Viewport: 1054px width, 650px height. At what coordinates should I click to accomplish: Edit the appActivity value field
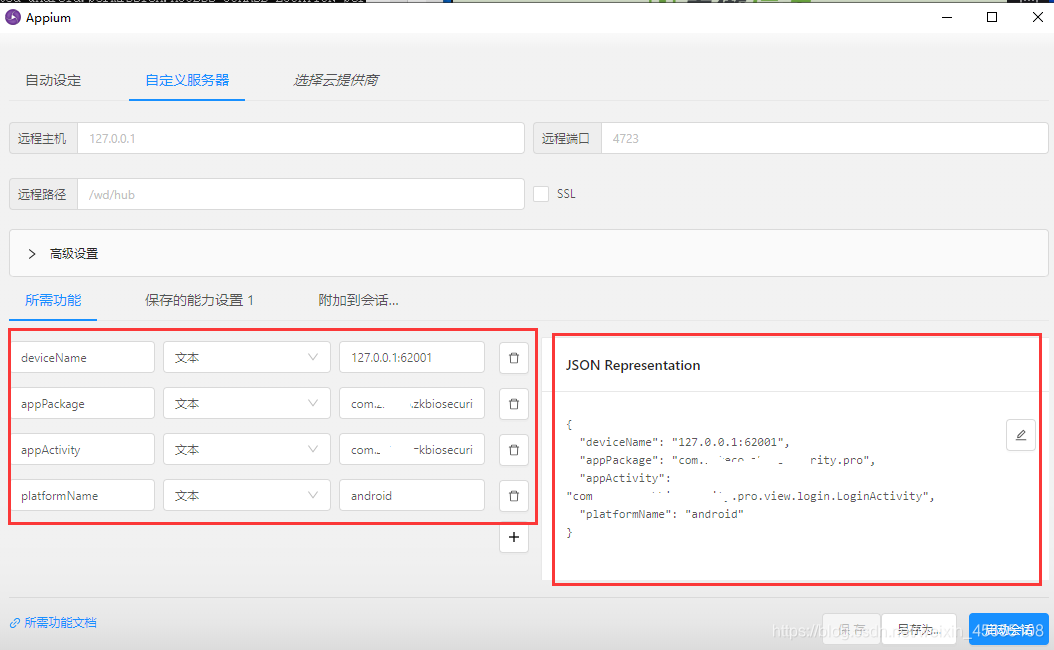pyautogui.click(x=412, y=450)
